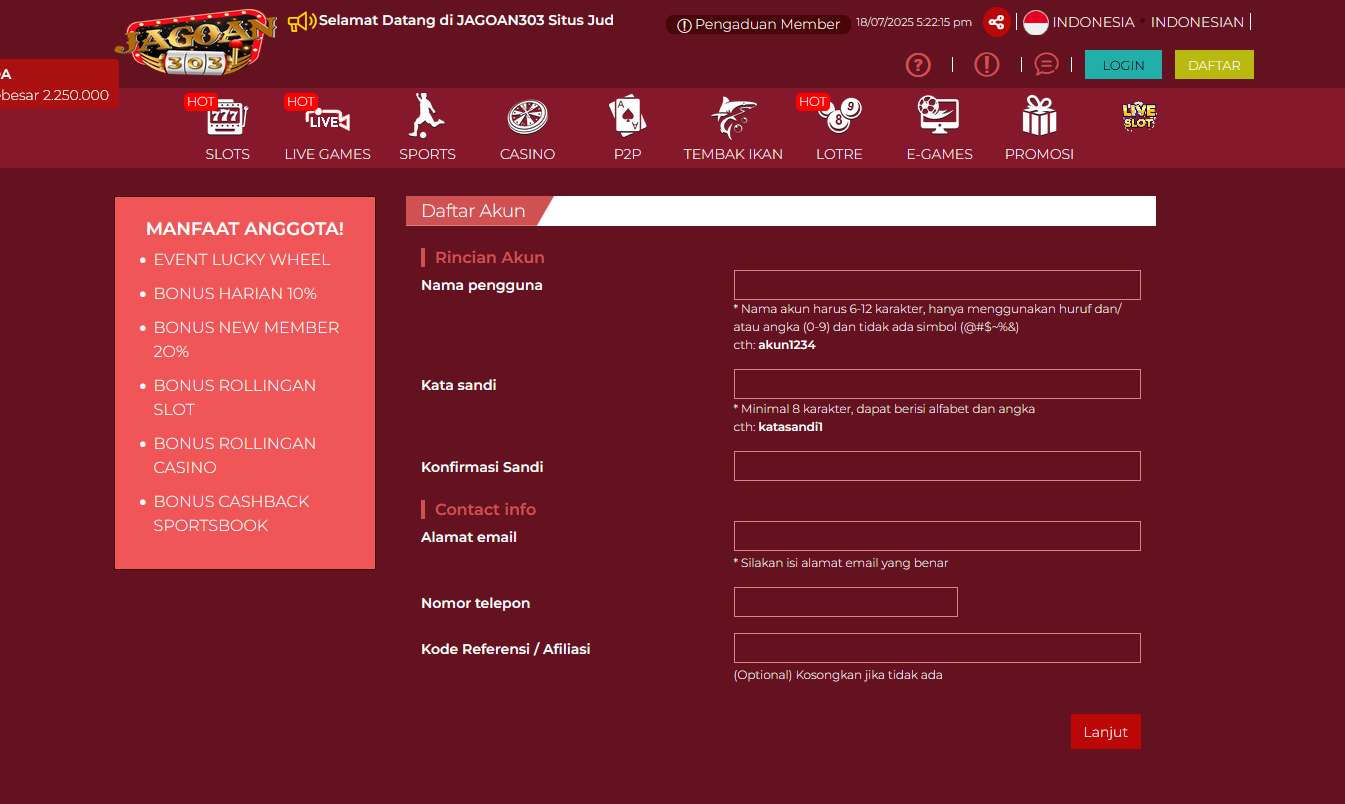Image resolution: width=1345 pixels, height=804 pixels.
Task: Open the red share icon
Action: coord(996,22)
